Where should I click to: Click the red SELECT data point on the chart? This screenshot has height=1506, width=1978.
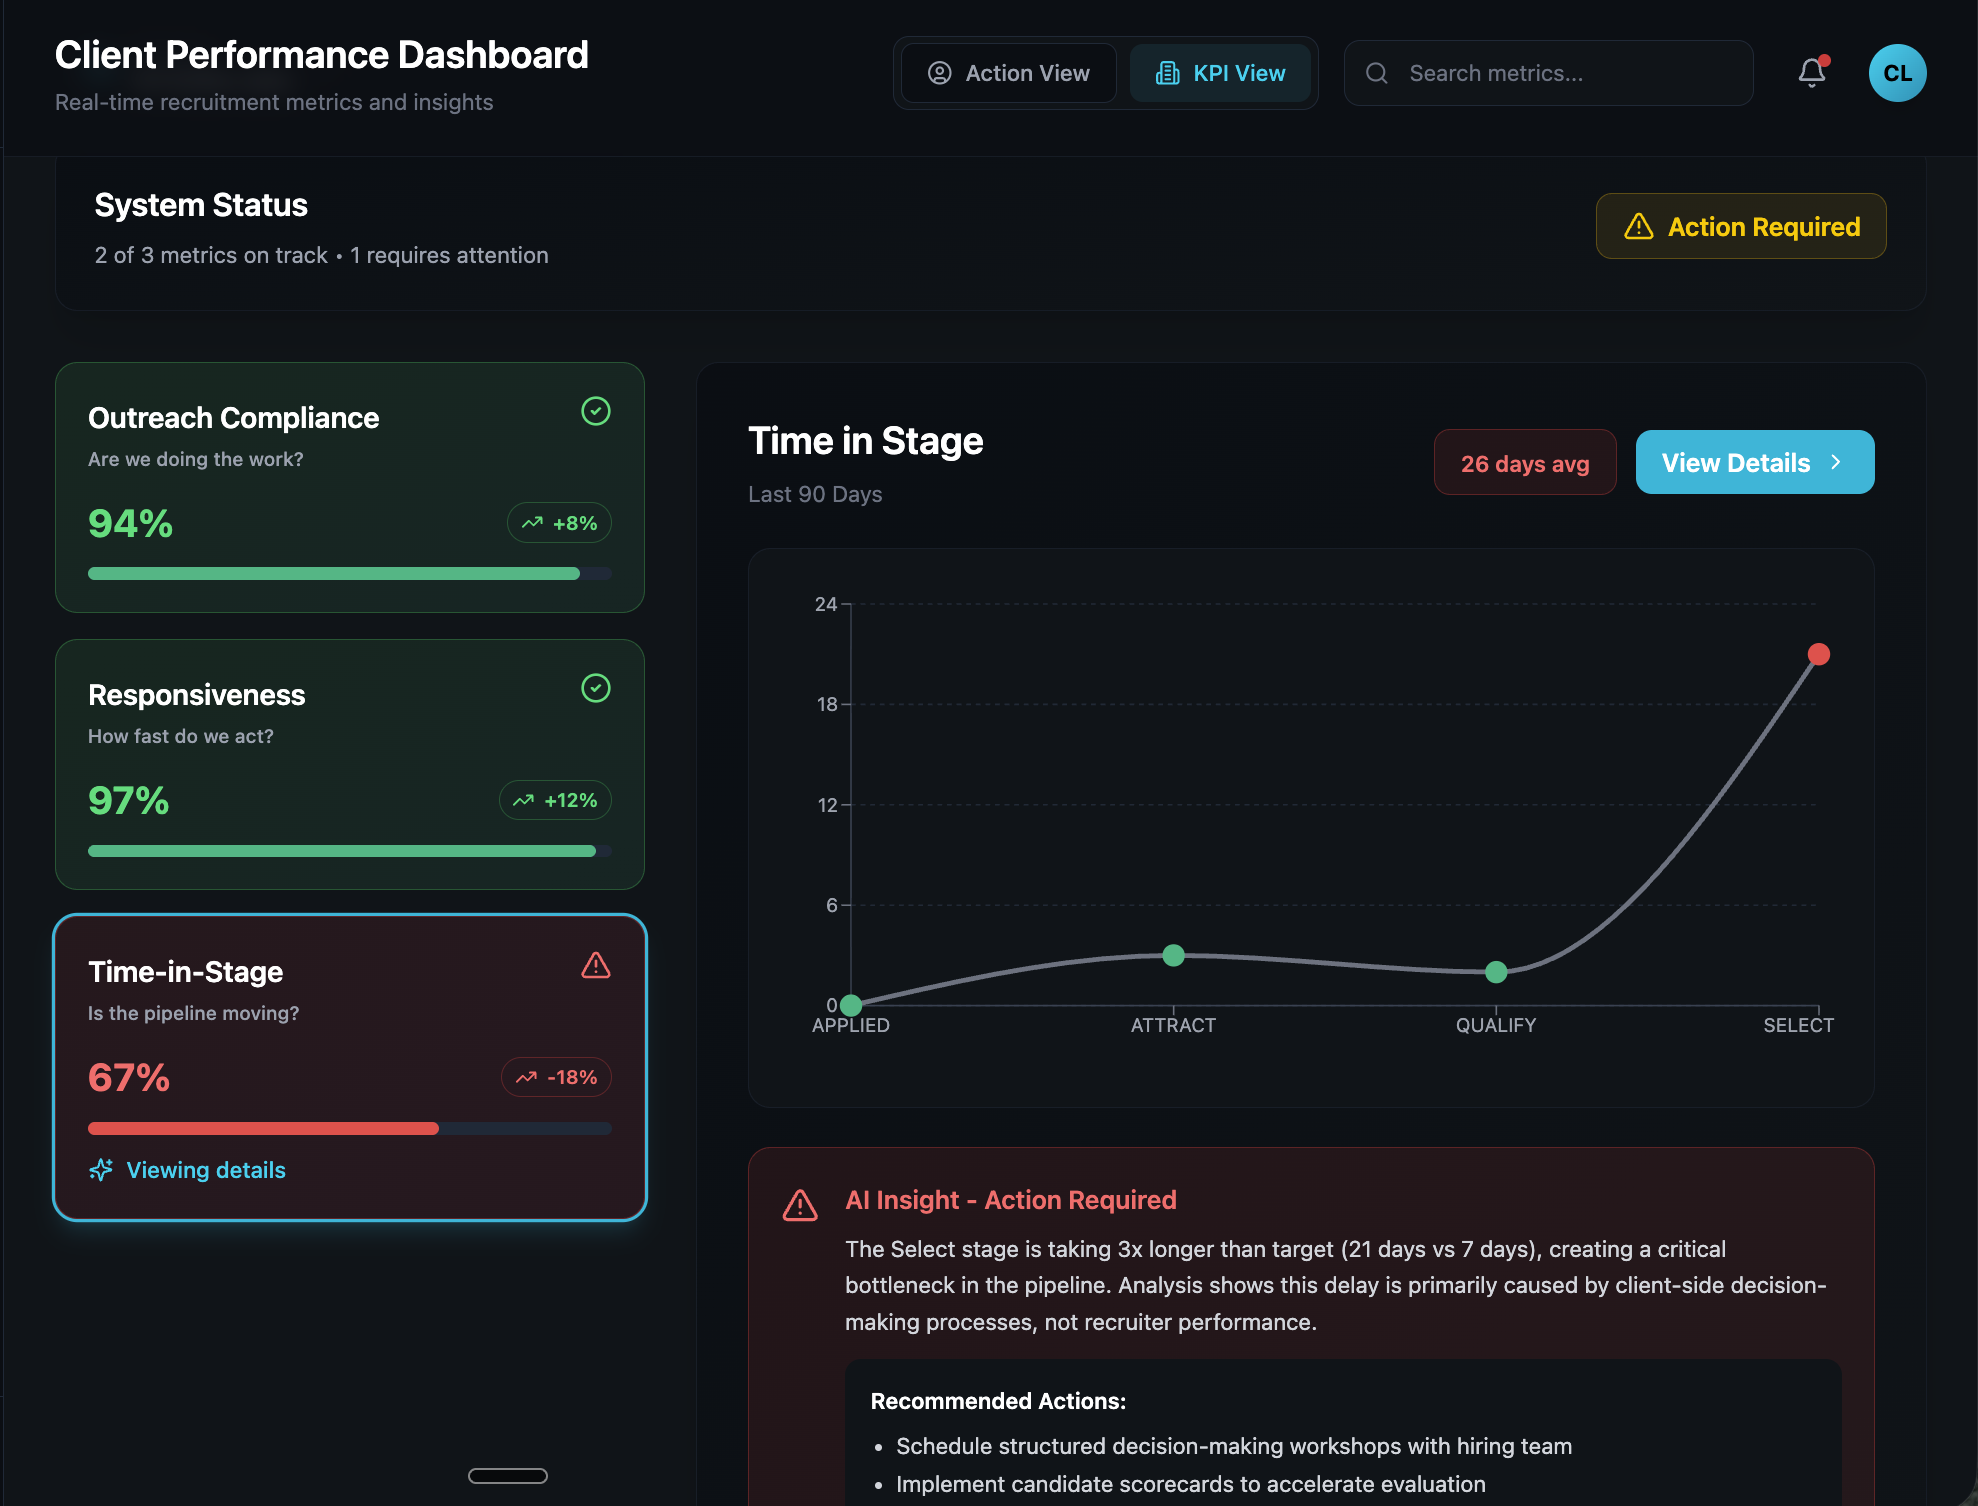pos(1818,654)
